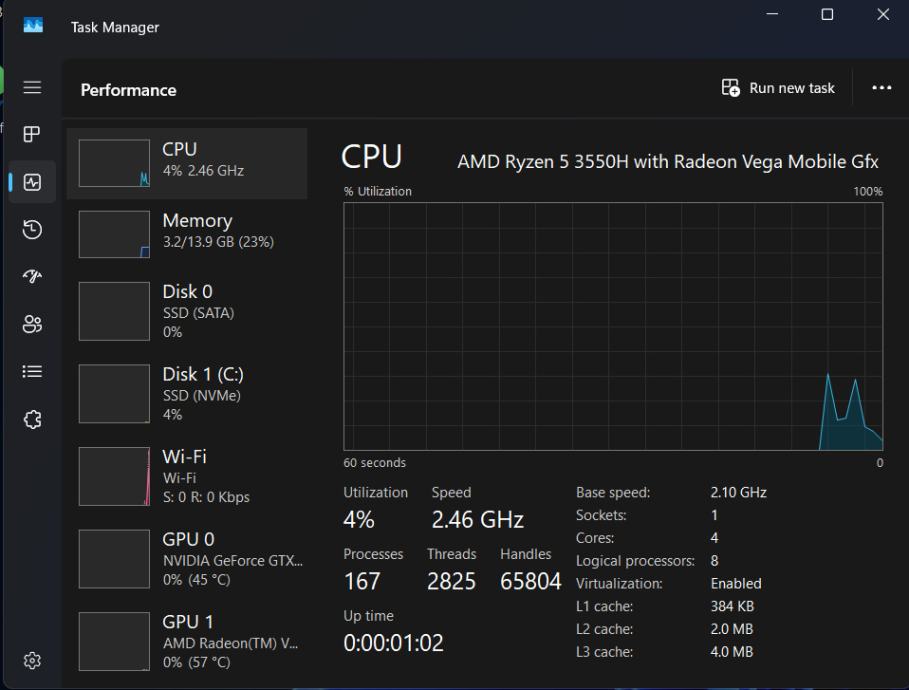Go to the Processes page icon
The image size is (909, 690).
point(32,134)
